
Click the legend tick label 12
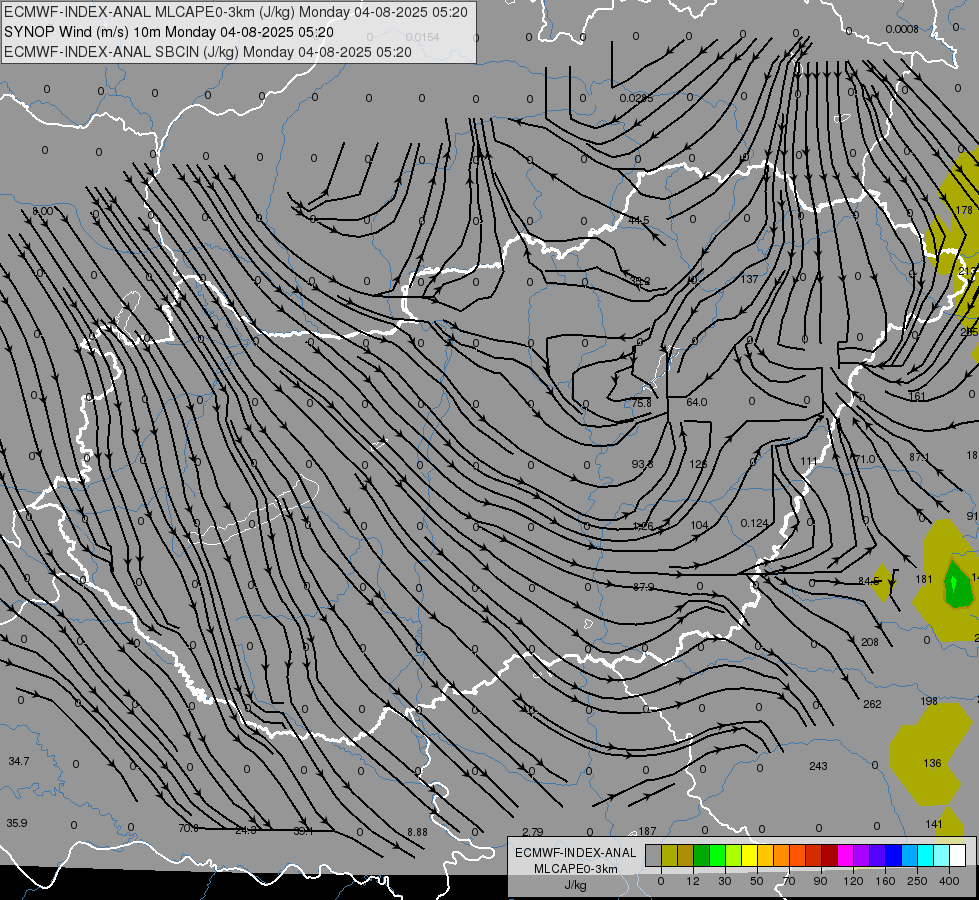pos(693,881)
